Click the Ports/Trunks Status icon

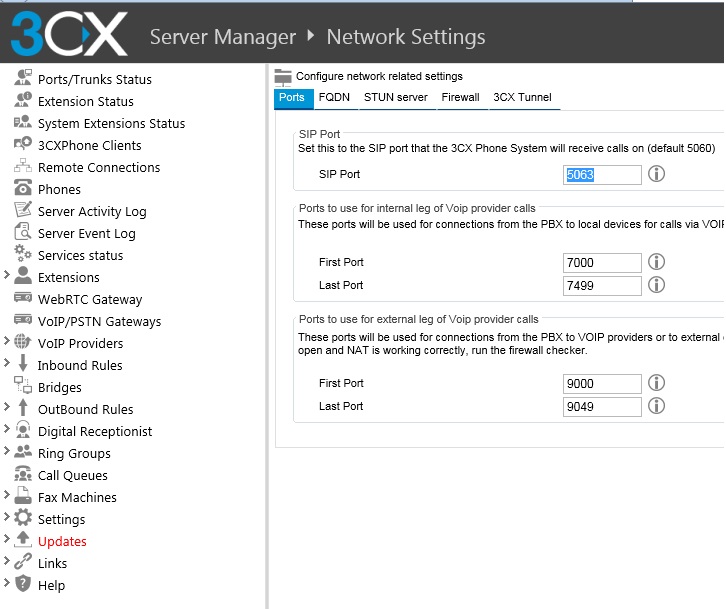[23, 77]
